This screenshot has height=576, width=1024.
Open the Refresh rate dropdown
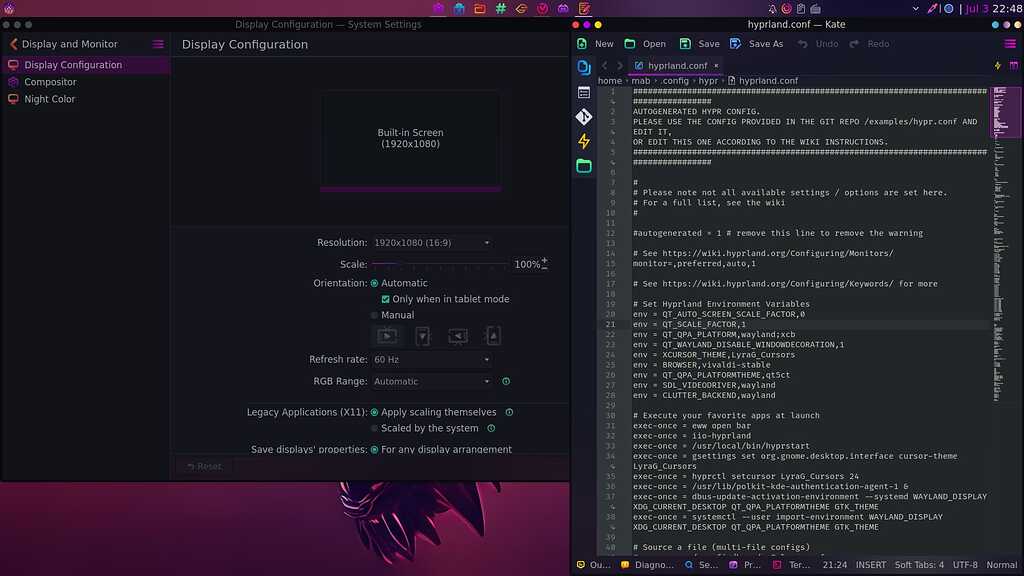click(430, 361)
